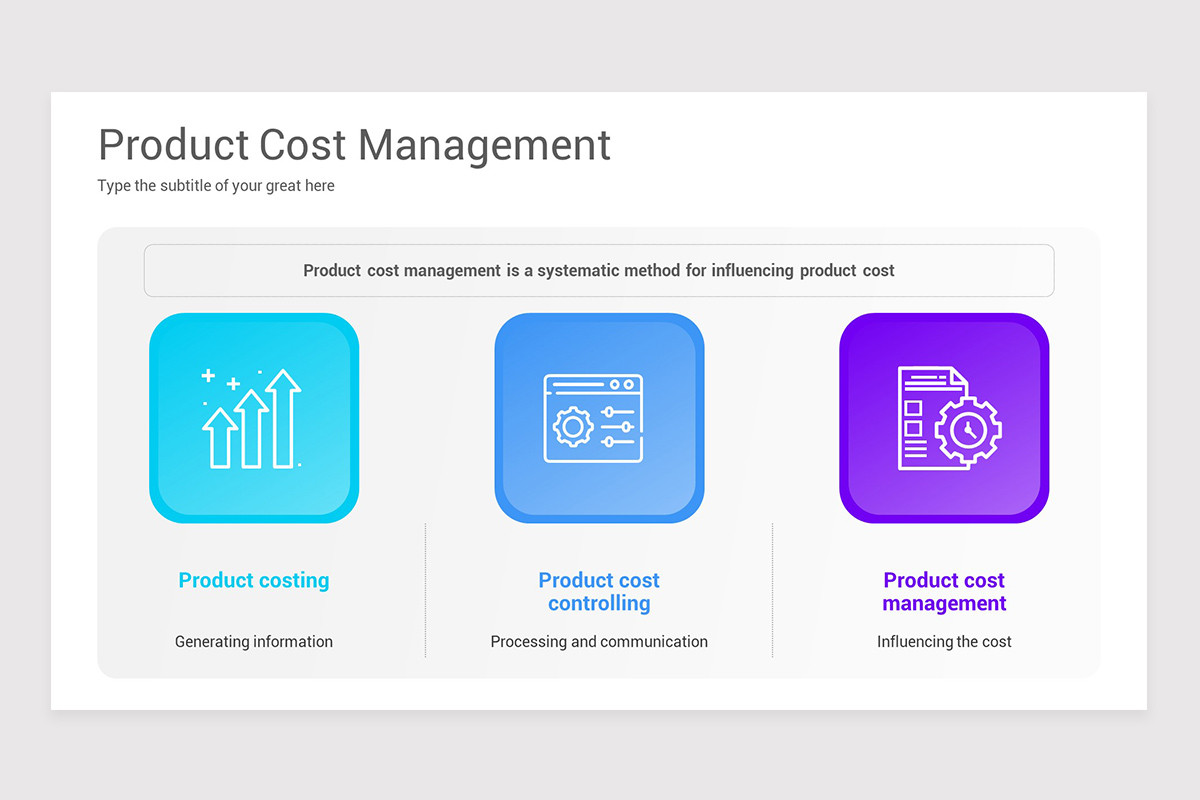Select the subtitle placeholder text
The height and width of the screenshot is (800, 1200).
click(215, 185)
